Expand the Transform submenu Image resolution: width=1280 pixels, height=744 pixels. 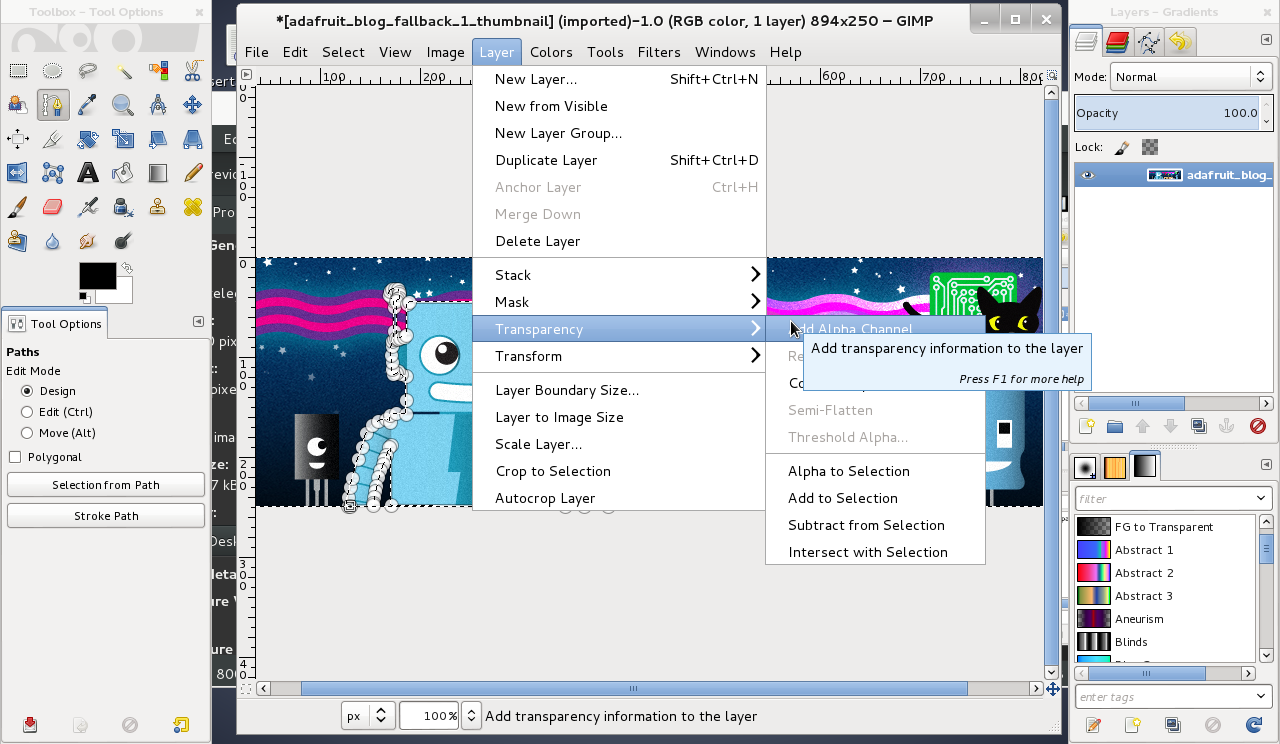[x=620, y=356]
